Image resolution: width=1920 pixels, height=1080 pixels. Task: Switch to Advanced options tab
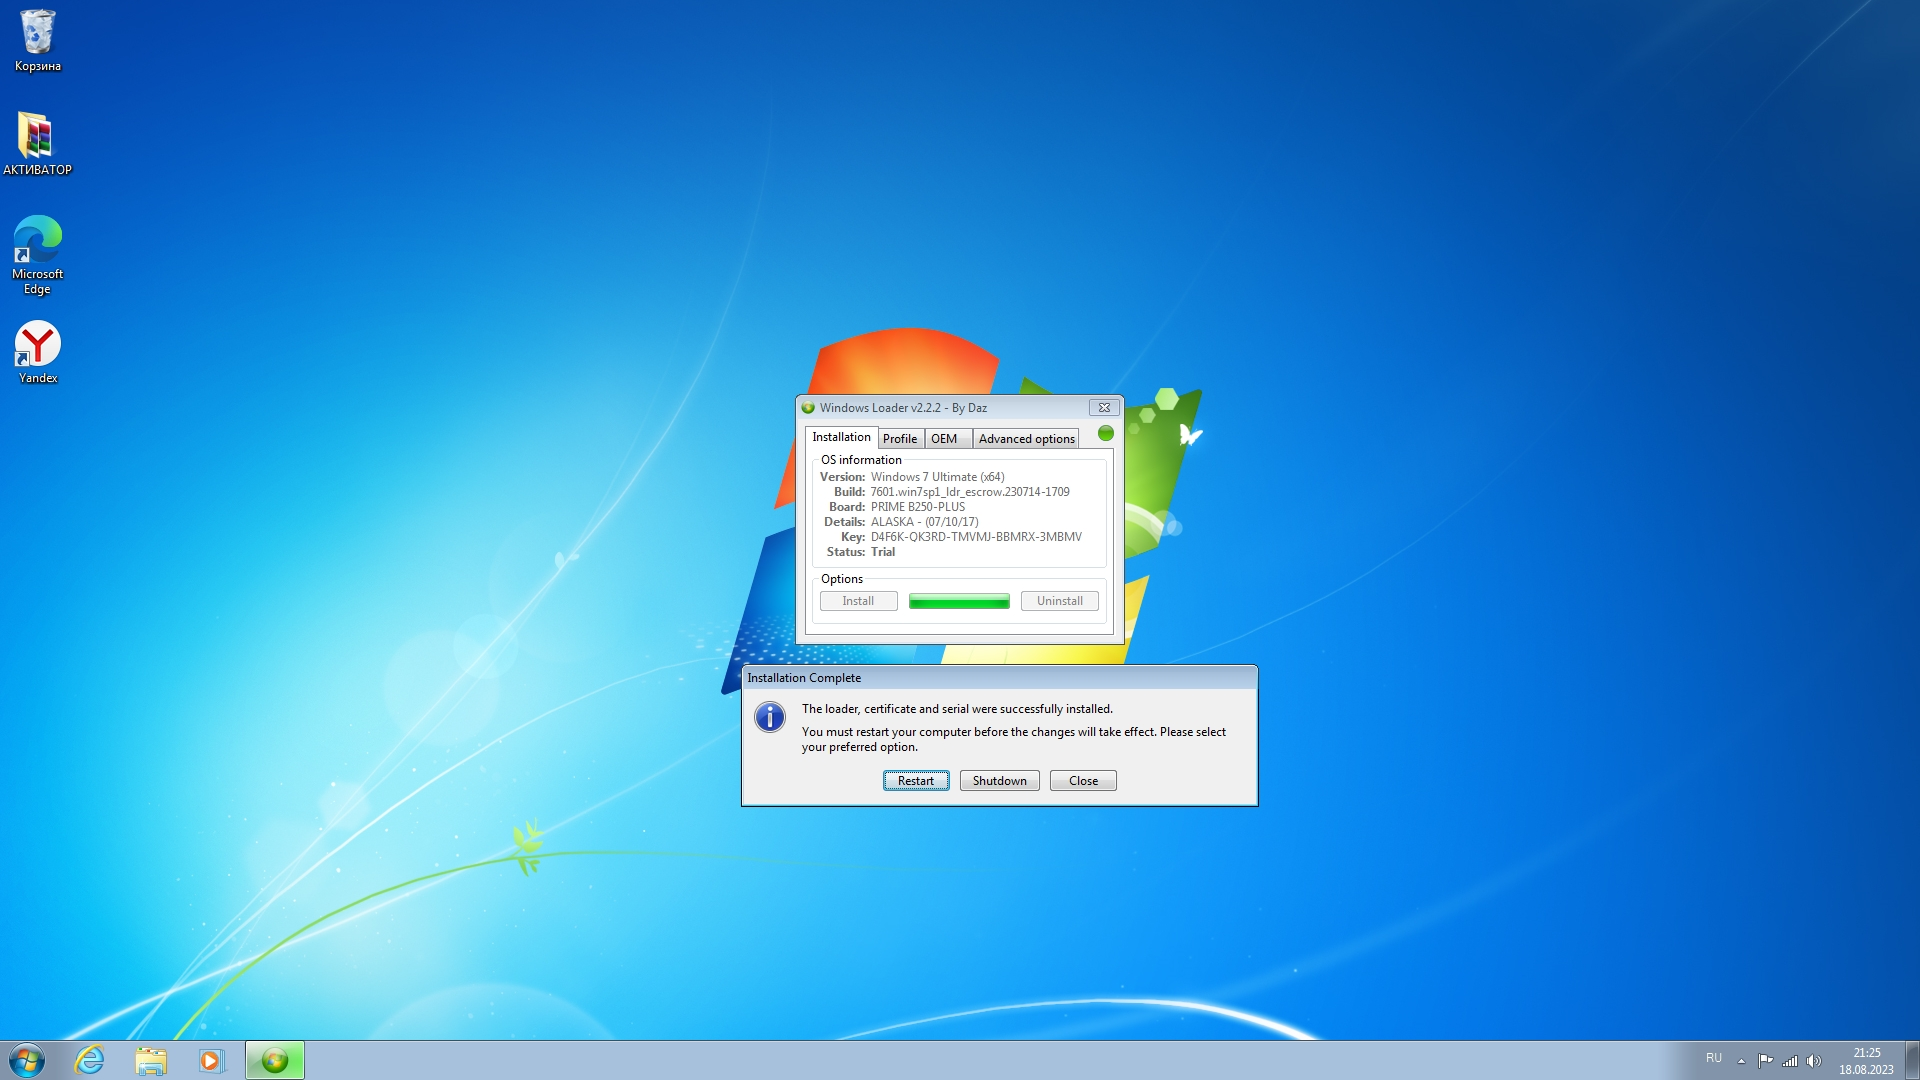tap(1026, 439)
